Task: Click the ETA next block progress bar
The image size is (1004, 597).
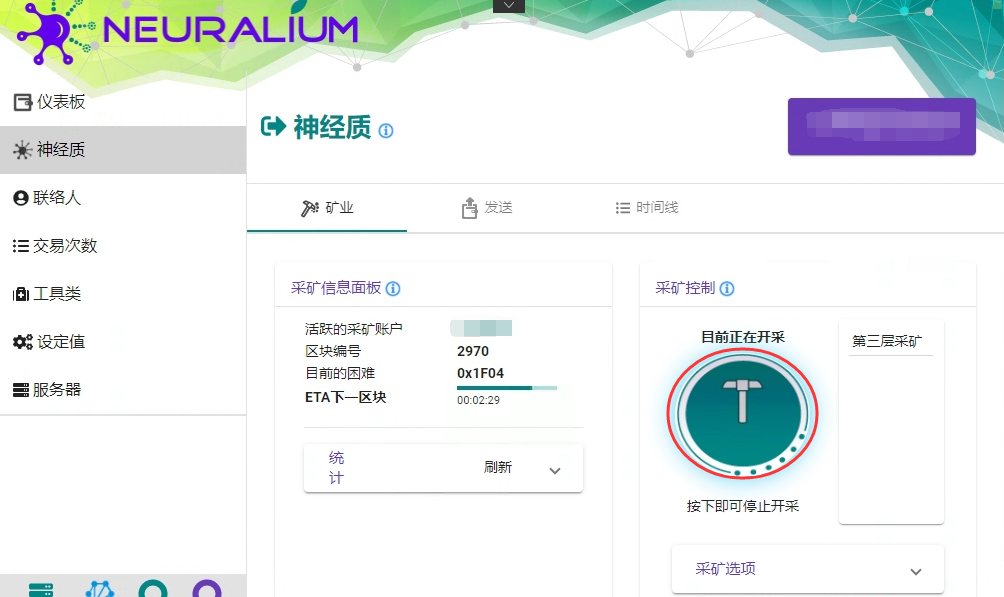Action: [507, 387]
